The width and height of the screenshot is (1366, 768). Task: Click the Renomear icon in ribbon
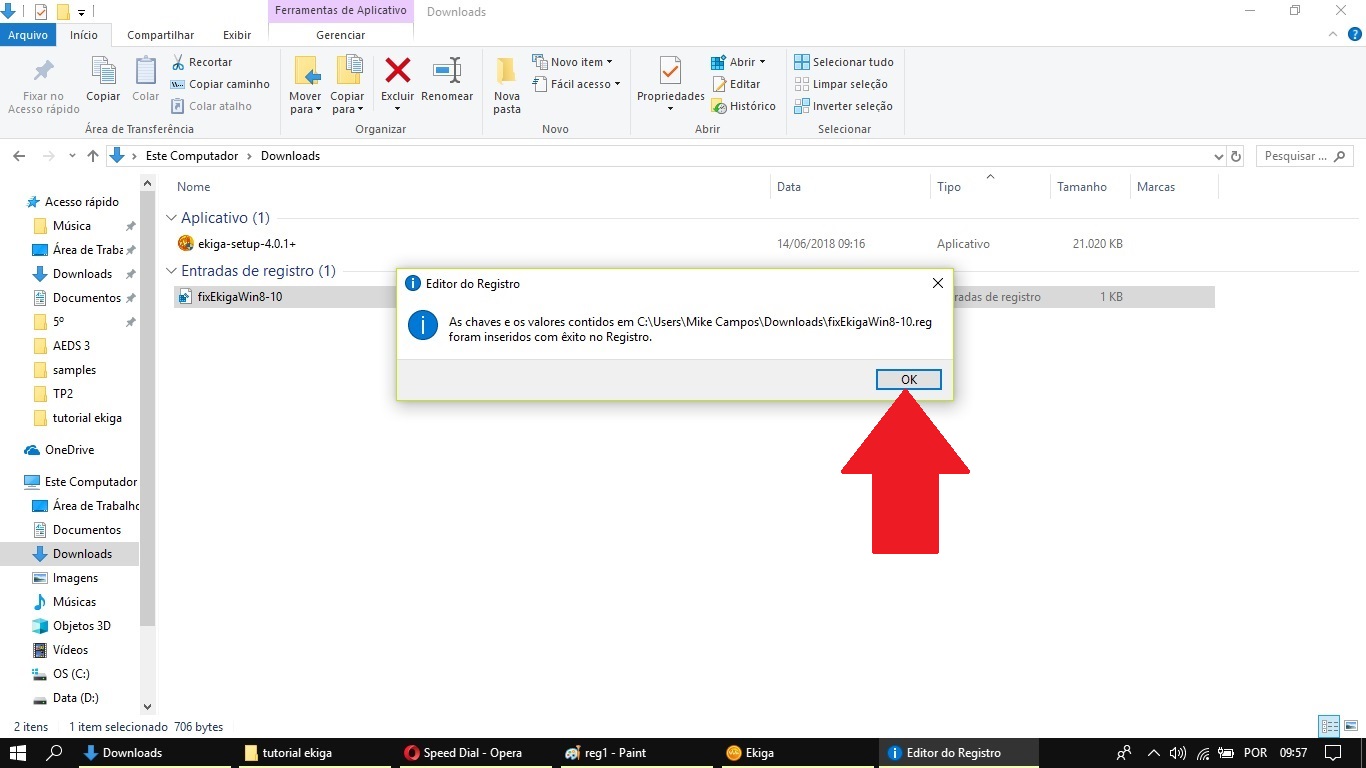tap(446, 72)
